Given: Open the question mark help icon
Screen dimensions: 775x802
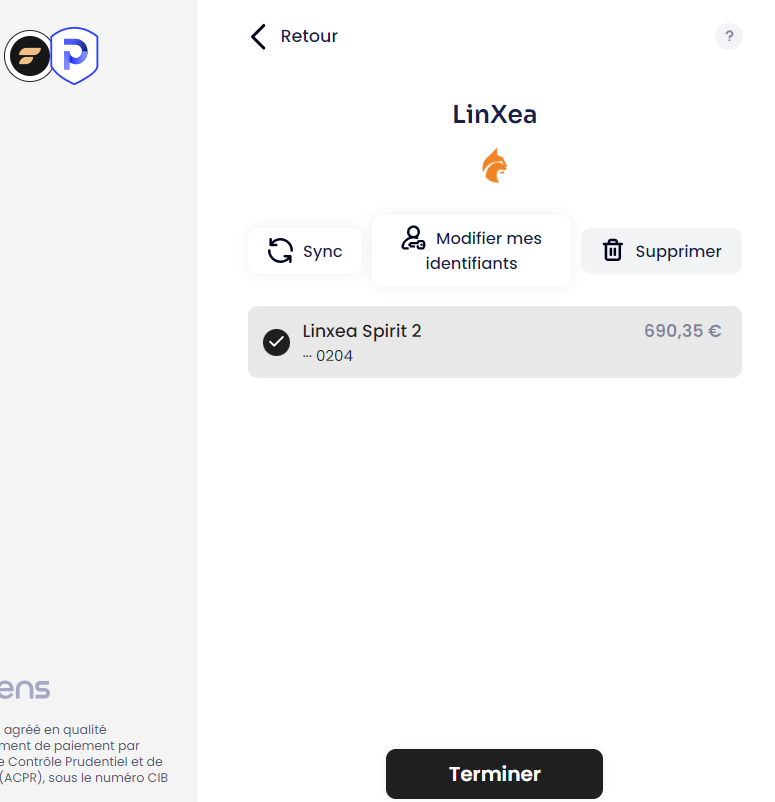Looking at the screenshot, I should [x=729, y=36].
